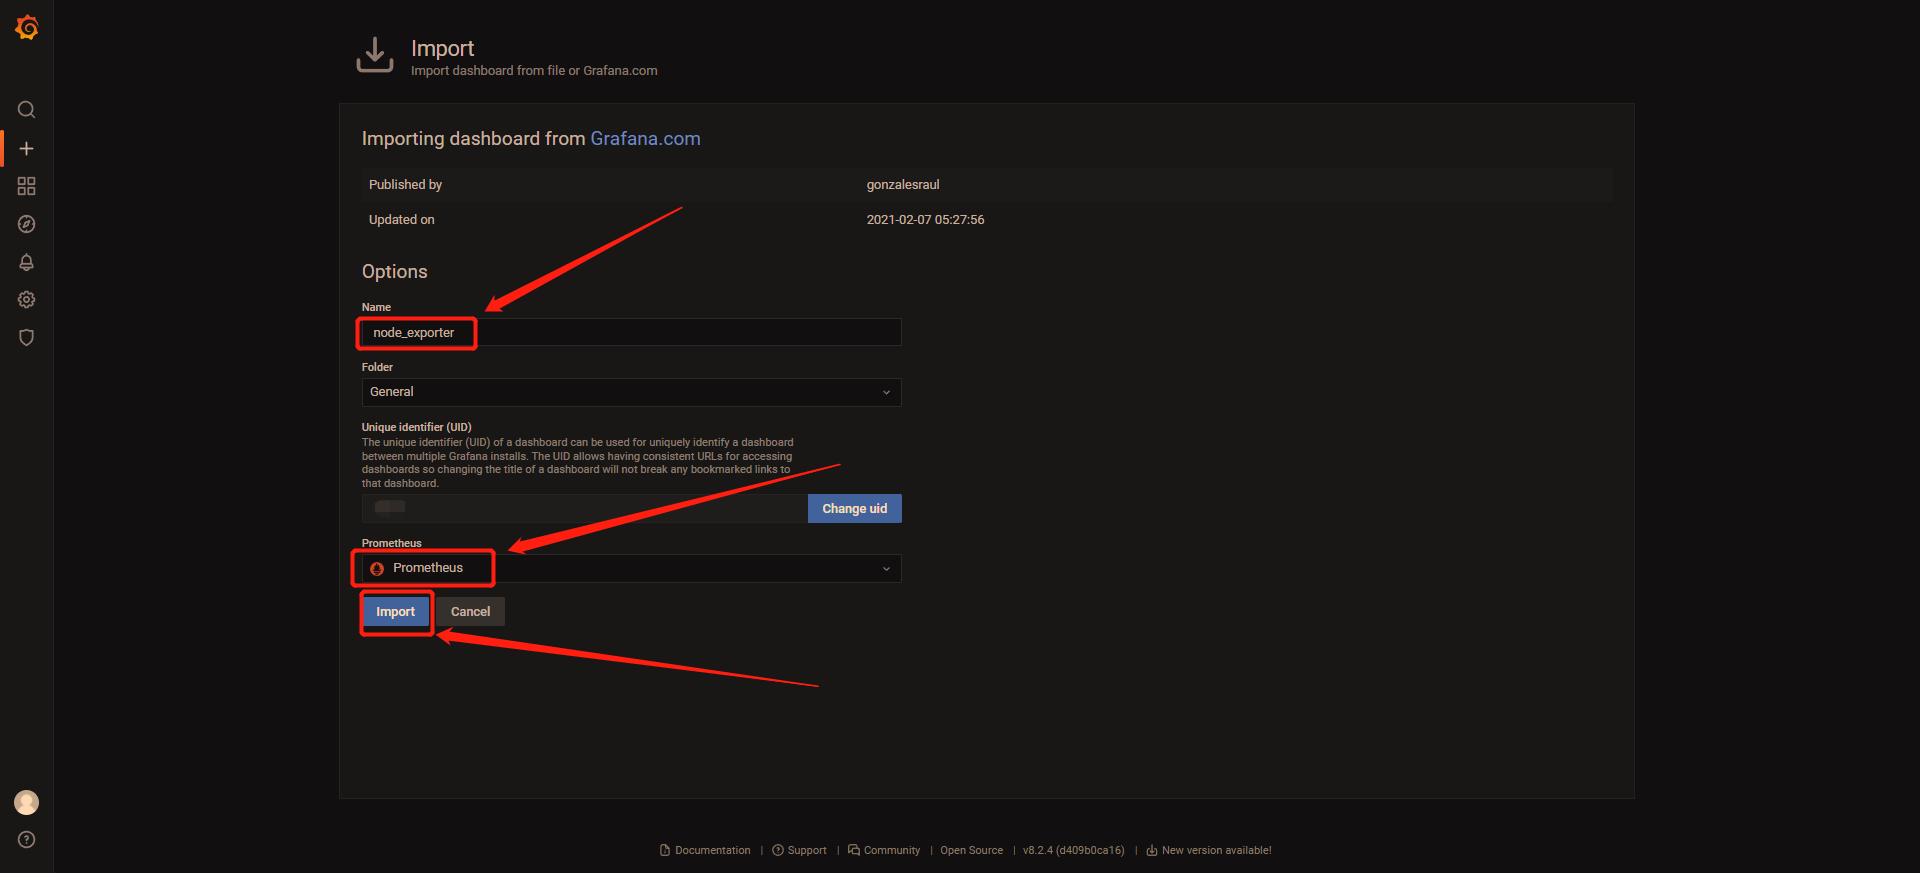This screenshot has height=873, width=1920.
Task: Open the sidebar Search icon
Action: point(27,110)
